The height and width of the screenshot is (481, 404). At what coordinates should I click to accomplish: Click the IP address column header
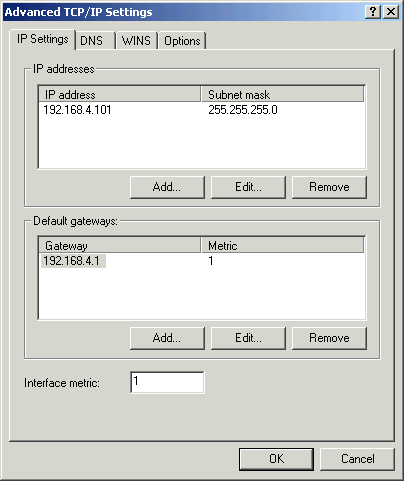click(x=120, y=95)
